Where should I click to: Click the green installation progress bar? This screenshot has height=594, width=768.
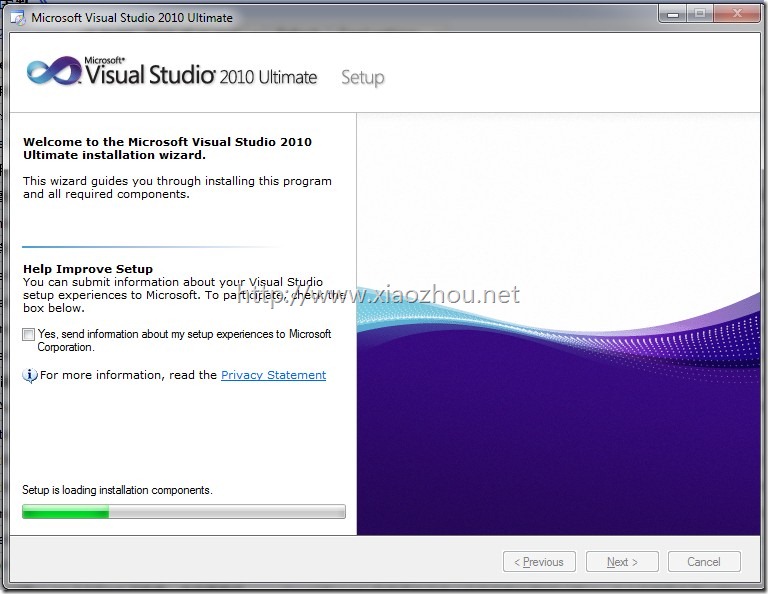(x=184, y=512)
